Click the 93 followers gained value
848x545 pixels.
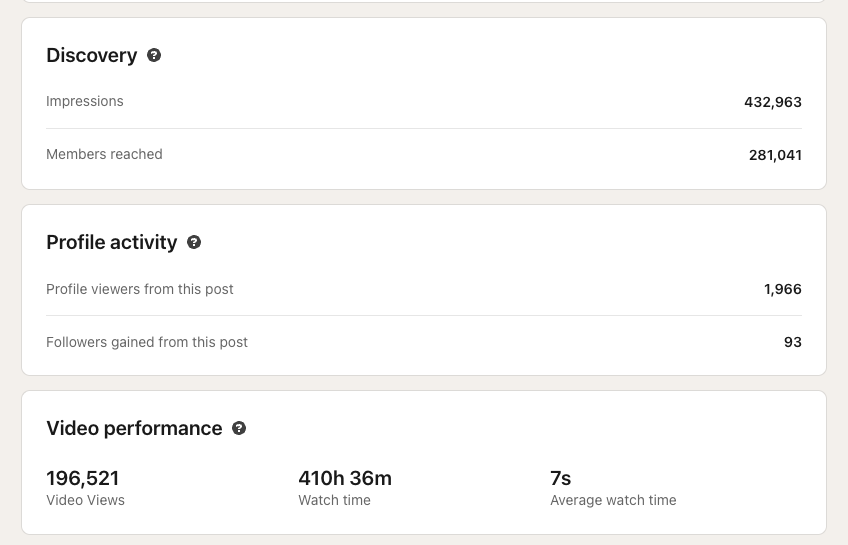(x=792, y=342)
